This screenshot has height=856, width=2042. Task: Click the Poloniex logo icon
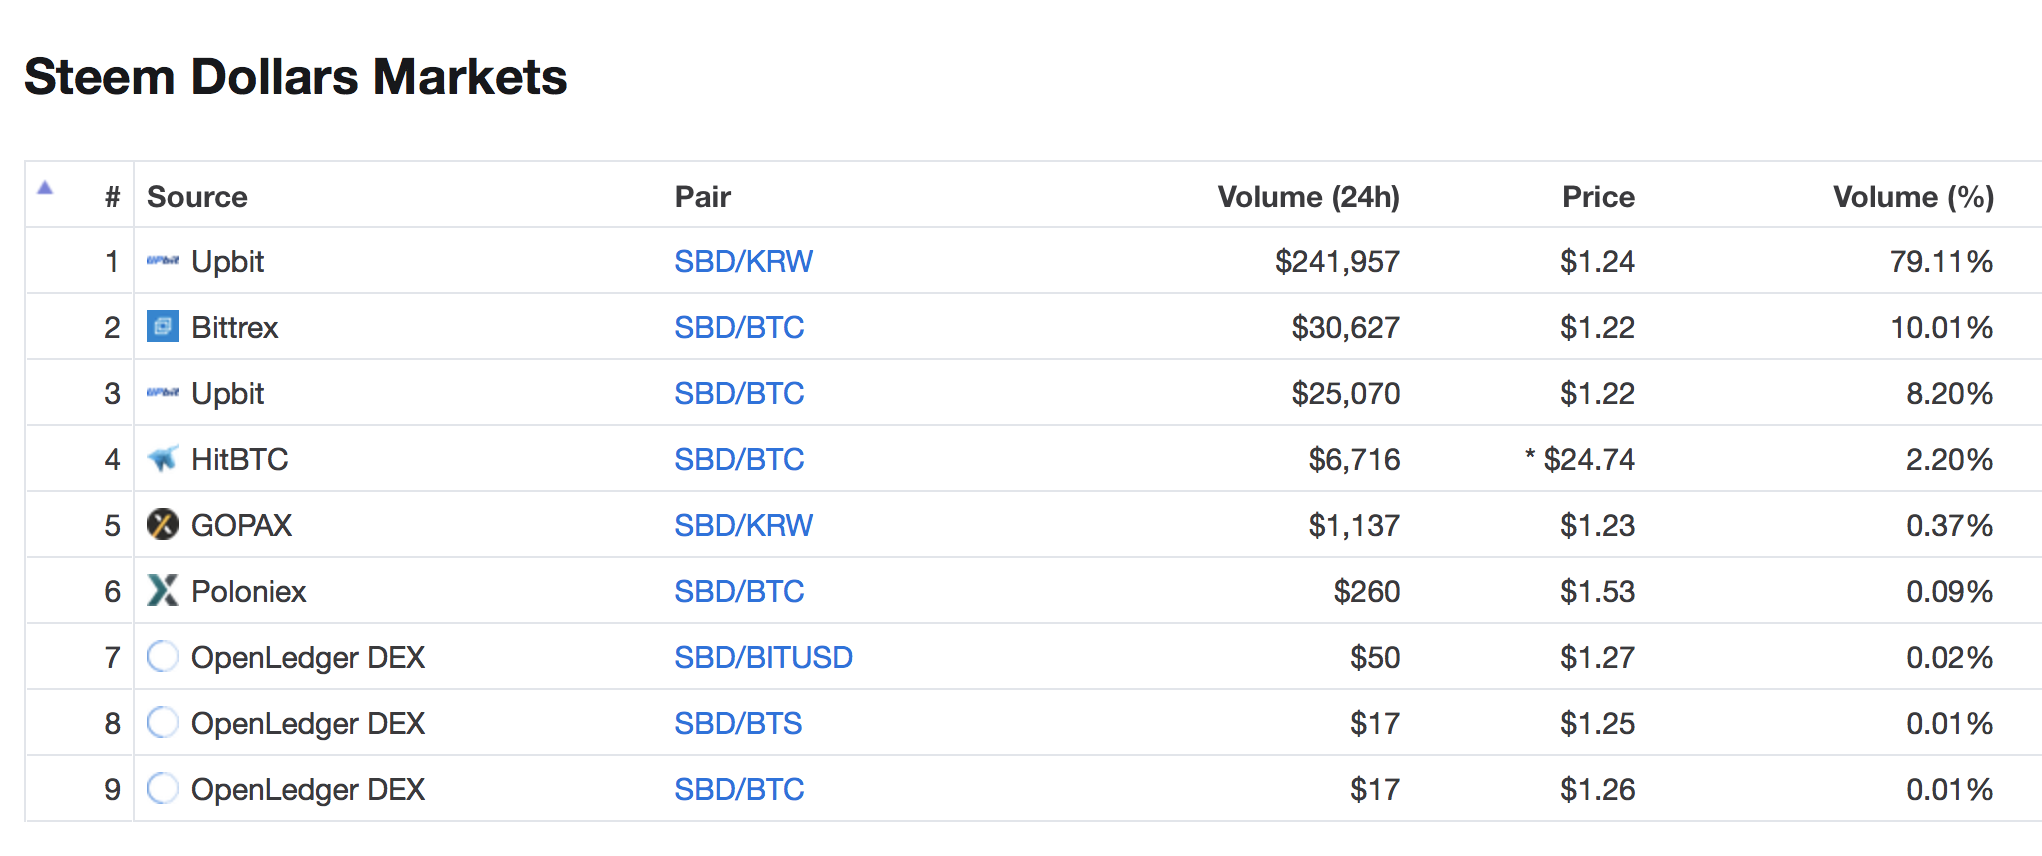click(x=163, y=591)
